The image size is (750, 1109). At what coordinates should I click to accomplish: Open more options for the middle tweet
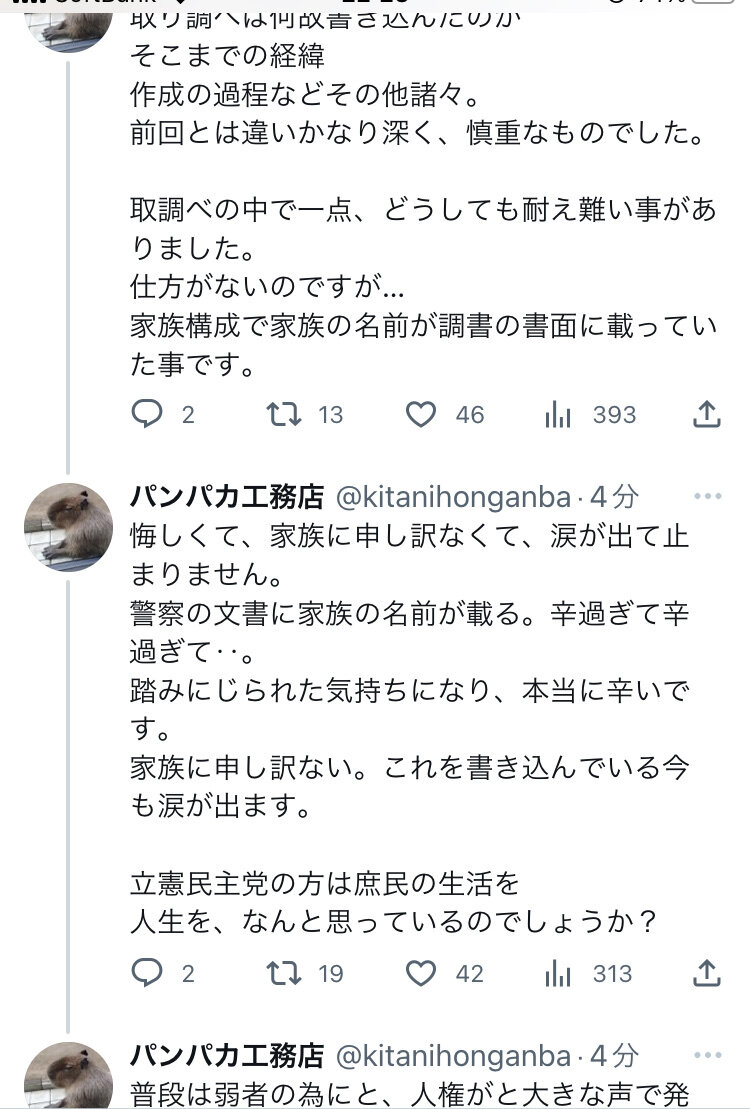[707, 496]
